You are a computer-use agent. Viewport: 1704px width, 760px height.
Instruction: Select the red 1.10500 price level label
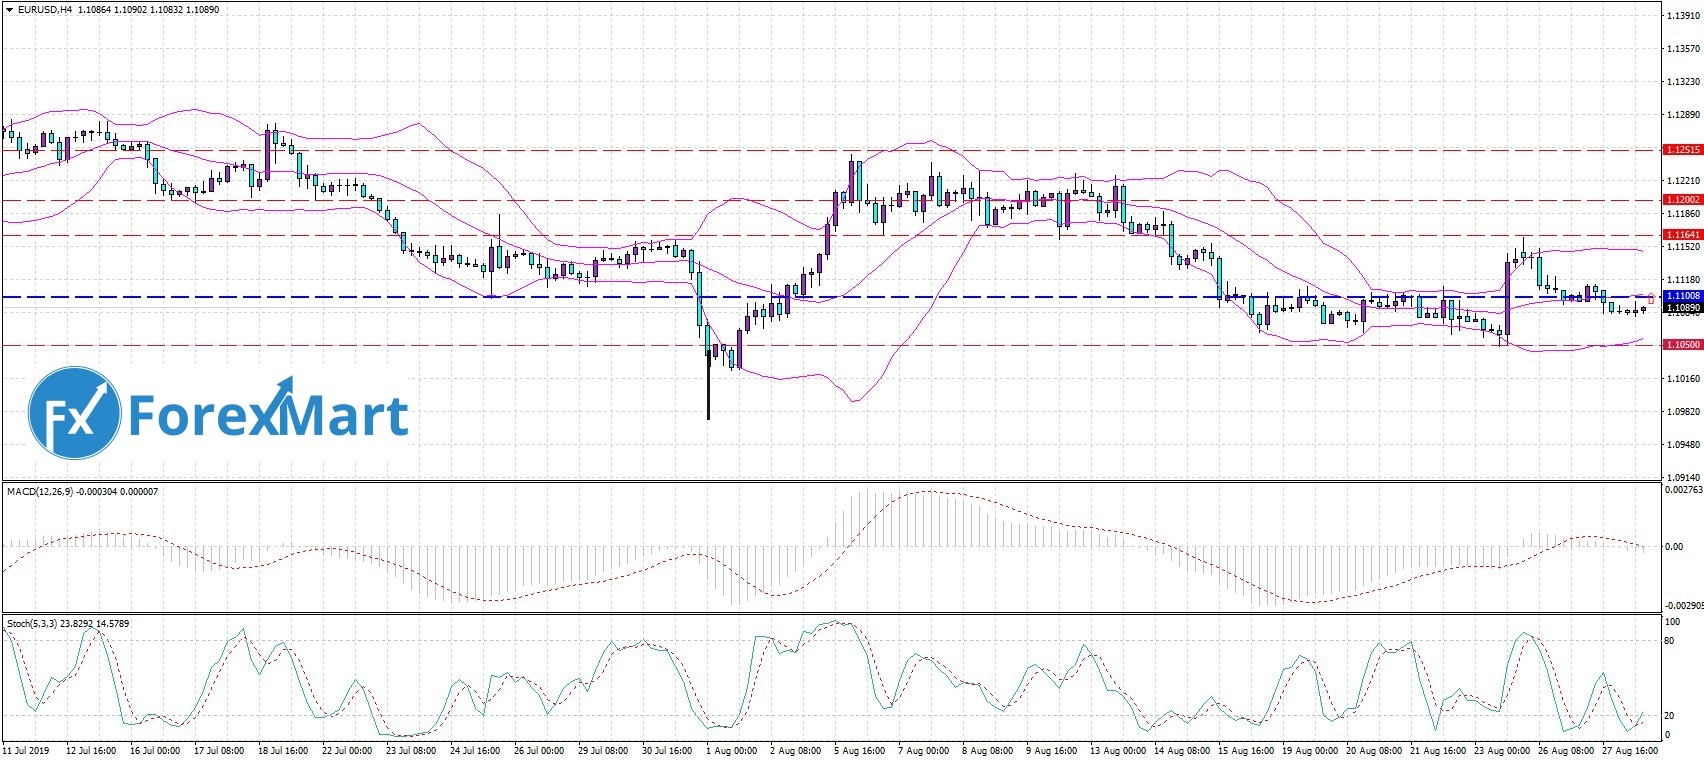[1682, 345]
